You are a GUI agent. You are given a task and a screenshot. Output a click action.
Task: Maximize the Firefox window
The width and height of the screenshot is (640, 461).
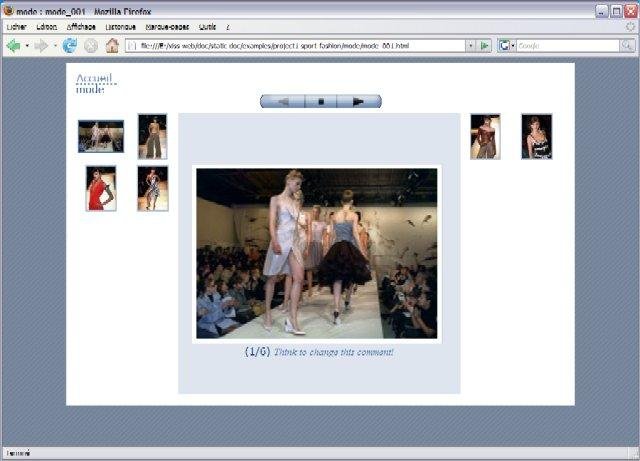[x=616, y=11]
